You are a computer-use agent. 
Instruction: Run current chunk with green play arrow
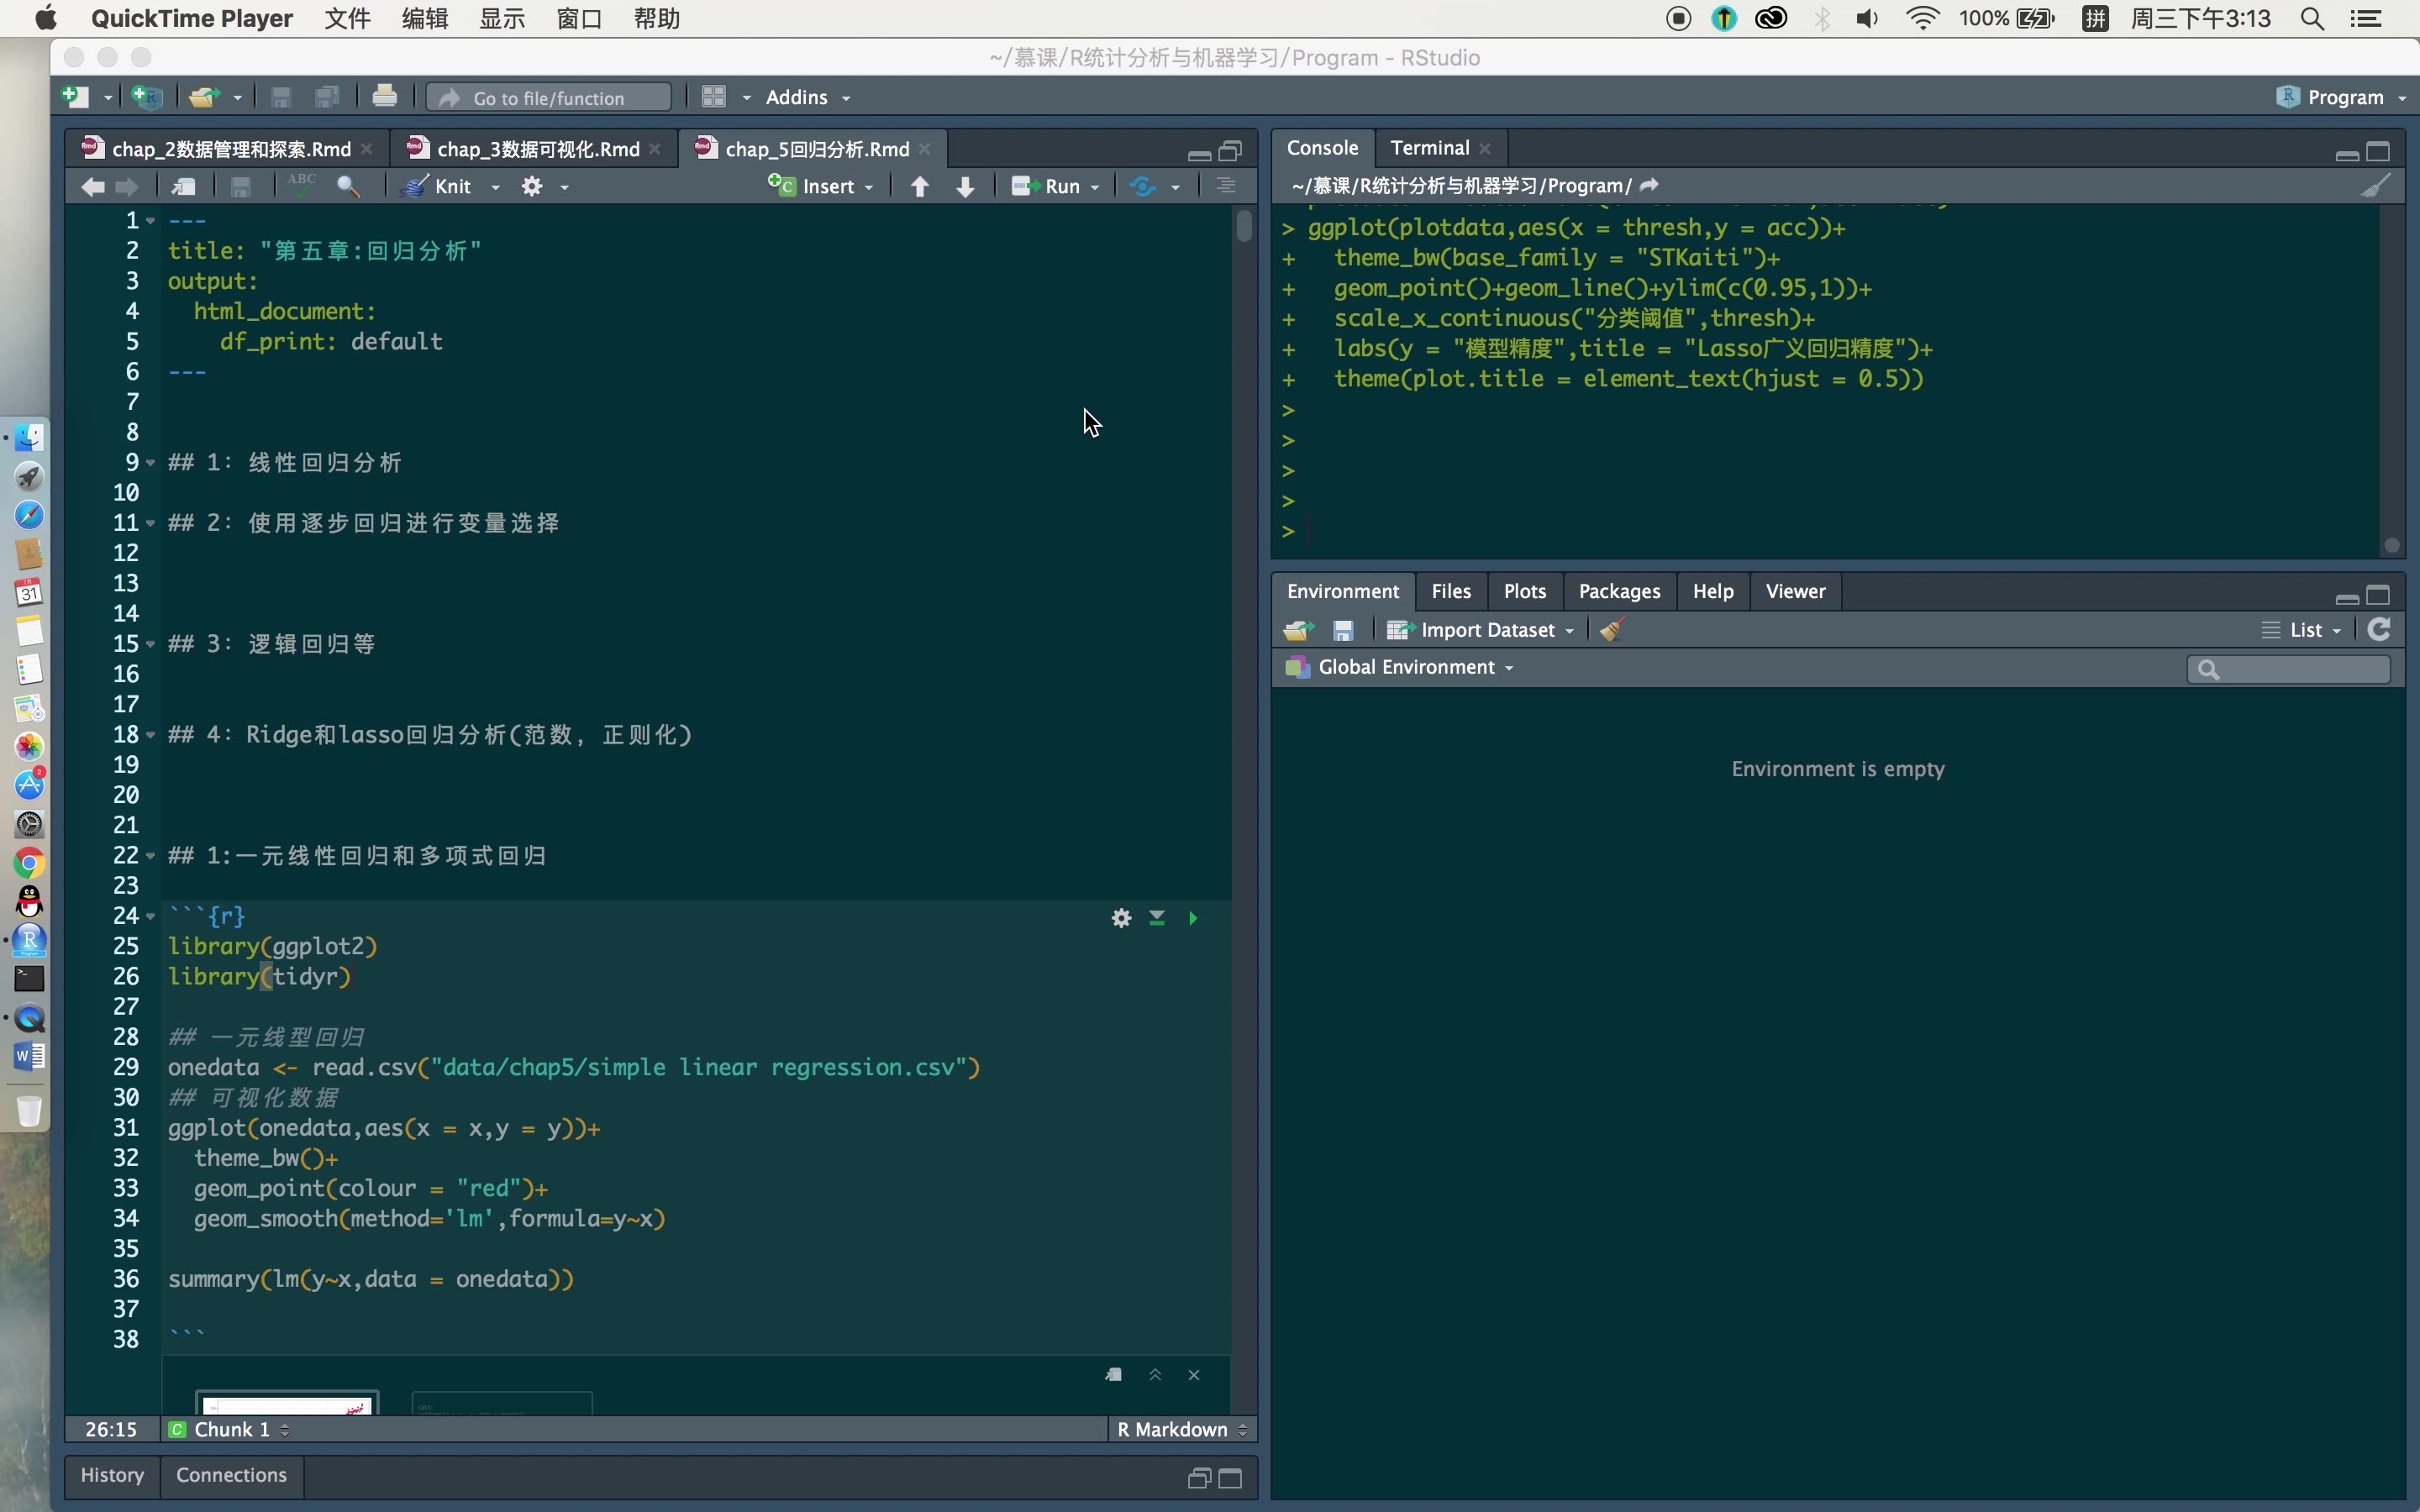coord(1193,918)
